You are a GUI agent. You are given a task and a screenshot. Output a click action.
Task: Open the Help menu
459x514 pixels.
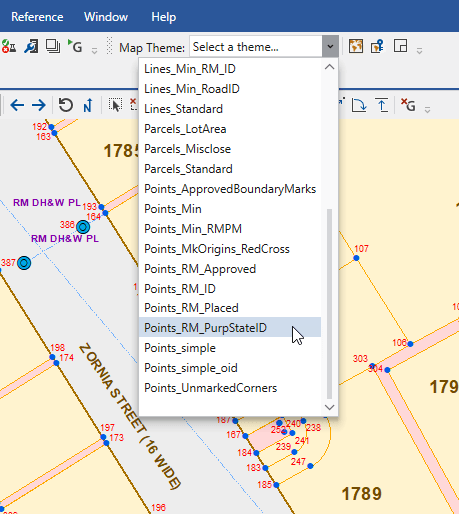point(163,17)
